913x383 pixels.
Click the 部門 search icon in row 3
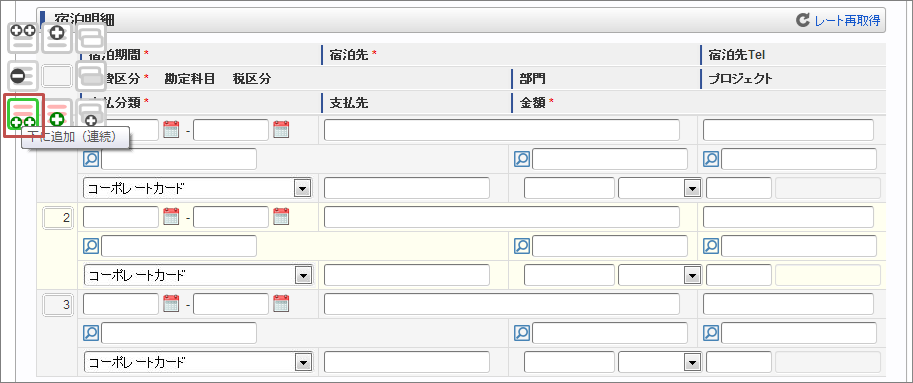[x=522, y=333]
